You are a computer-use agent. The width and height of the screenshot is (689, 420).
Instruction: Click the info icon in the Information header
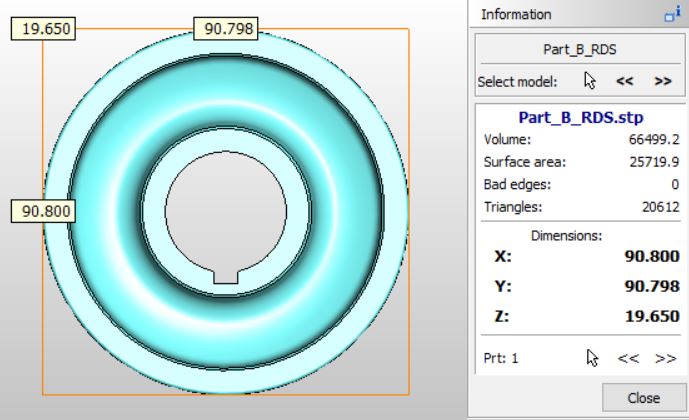tap(671, 15)
